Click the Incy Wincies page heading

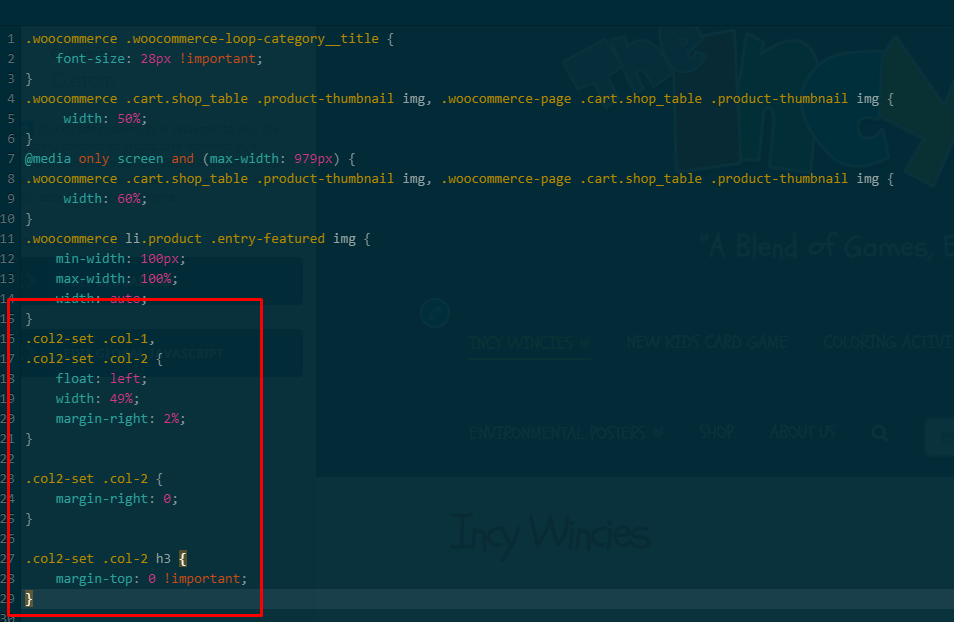pos(549,534)
